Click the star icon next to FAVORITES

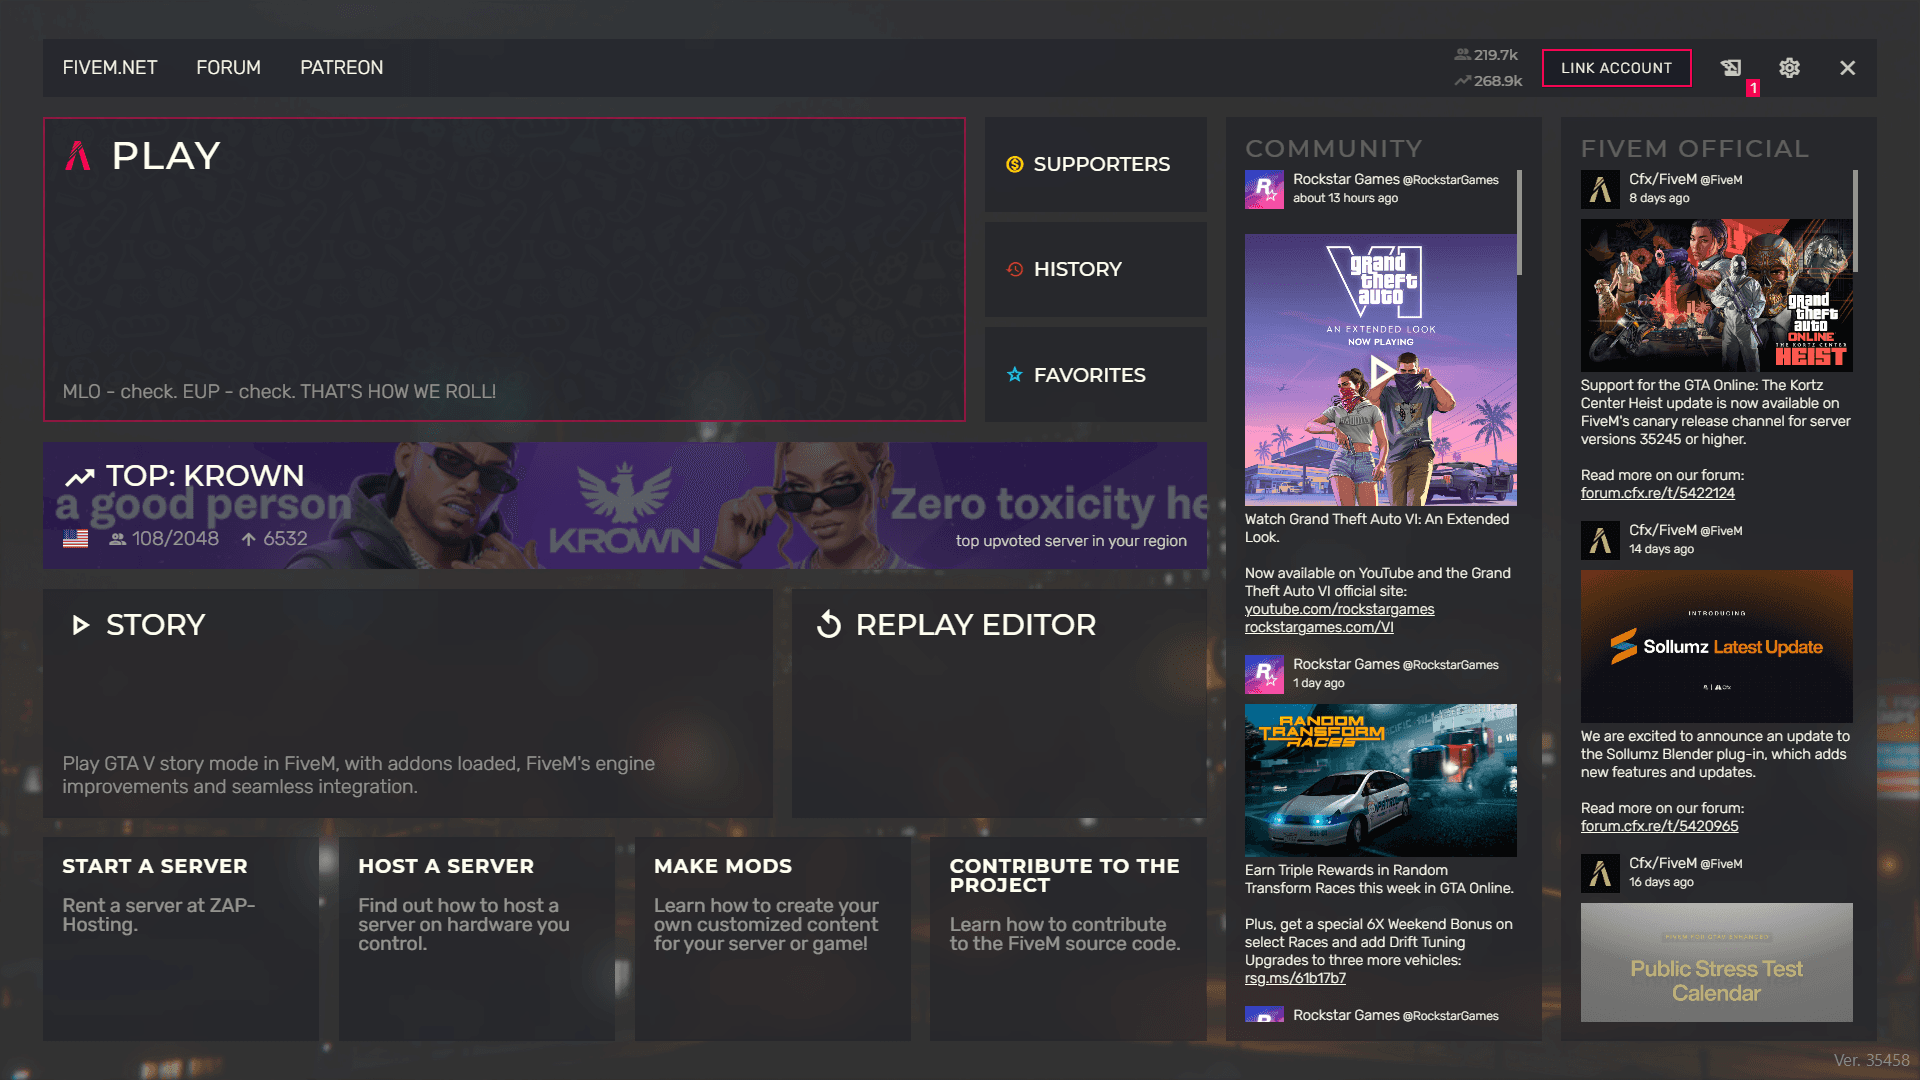tap(1014, 375)
